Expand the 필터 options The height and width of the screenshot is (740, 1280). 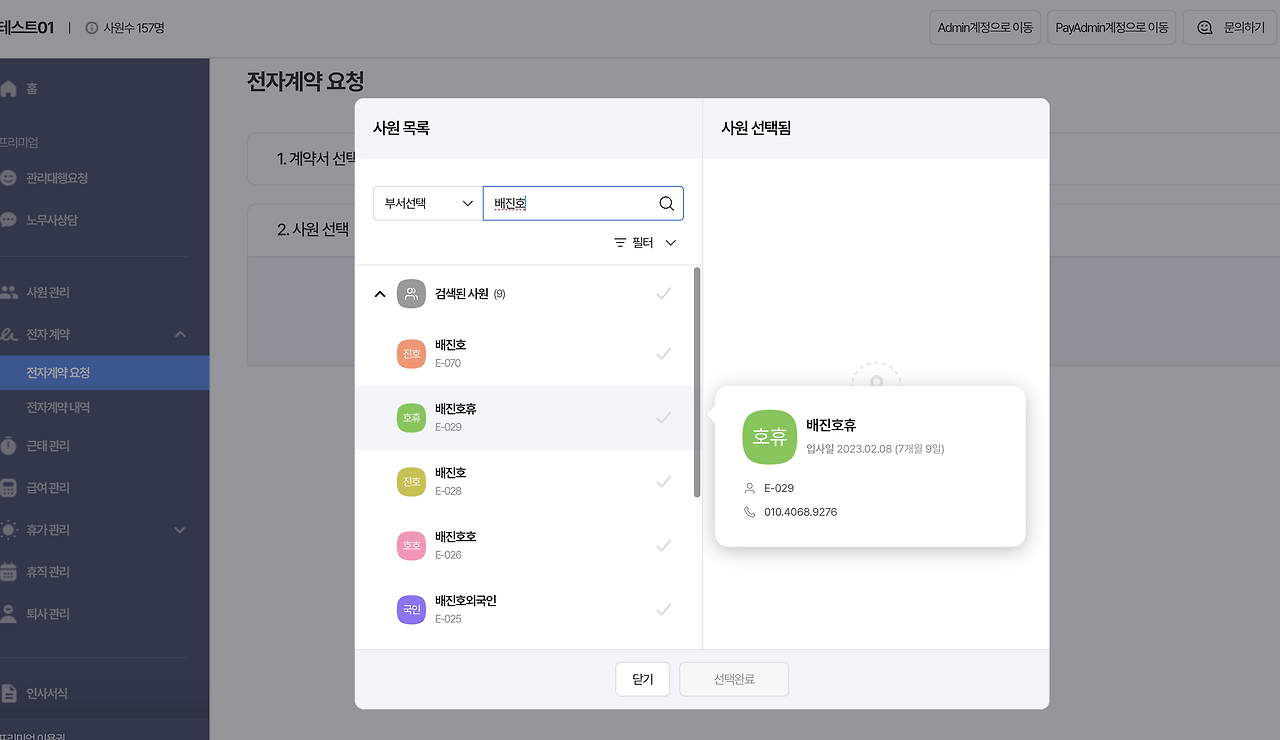(x=645, y=242)
